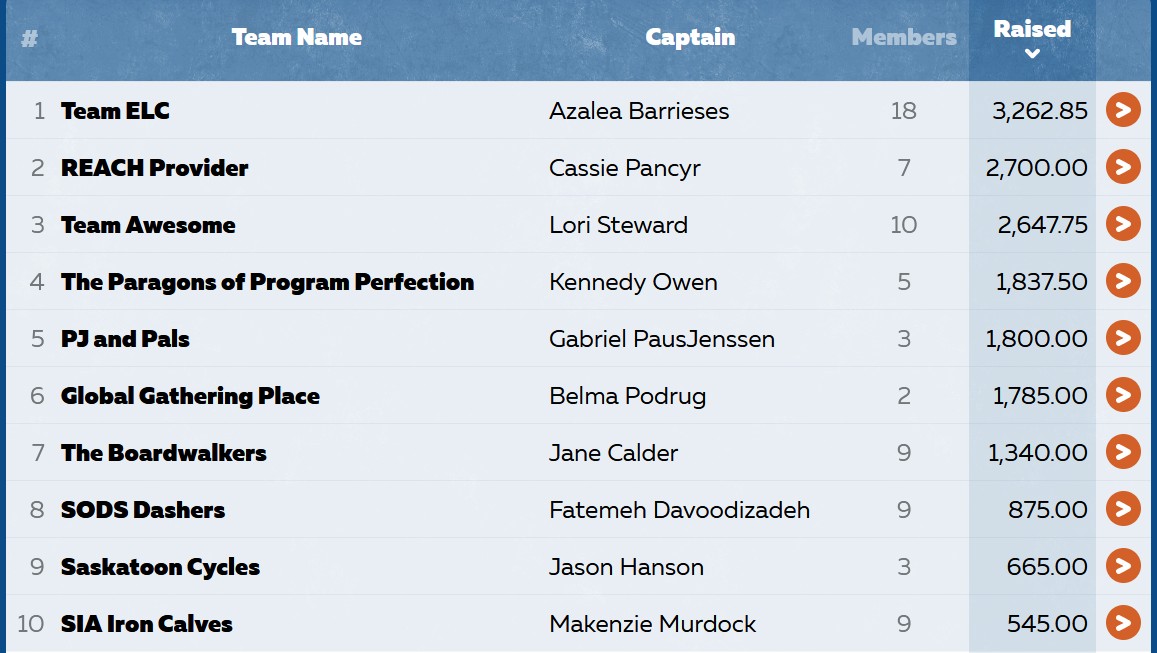Click the orange arrow for Saskatoon Cycles
The width and height of the screenshot is (1157, 653).
coord(1123,566)
